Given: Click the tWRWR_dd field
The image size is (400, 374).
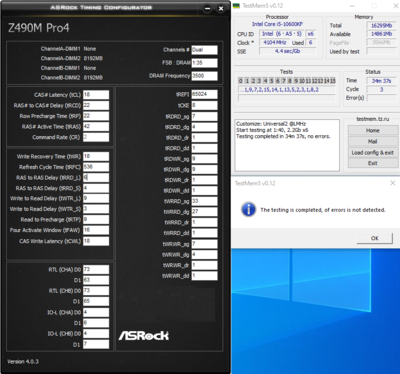Looking at the screenshot, I should (205, 276).
